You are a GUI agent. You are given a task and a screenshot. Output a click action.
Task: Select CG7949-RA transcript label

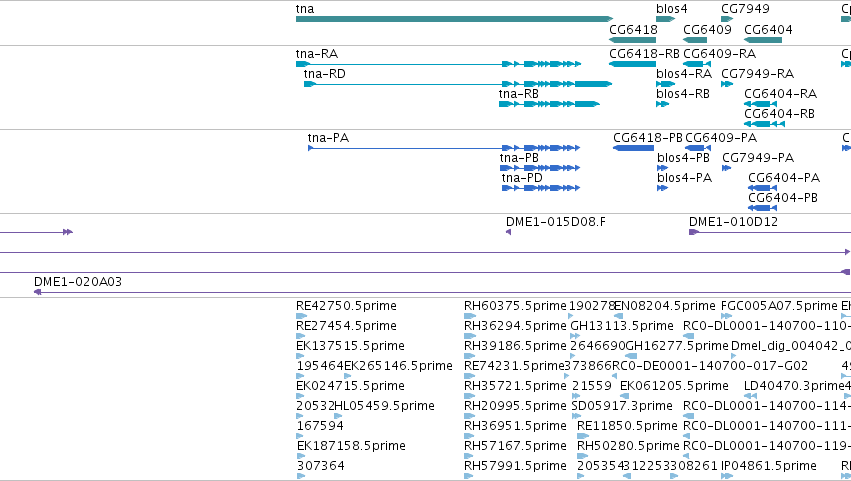(x=758, y=74)
